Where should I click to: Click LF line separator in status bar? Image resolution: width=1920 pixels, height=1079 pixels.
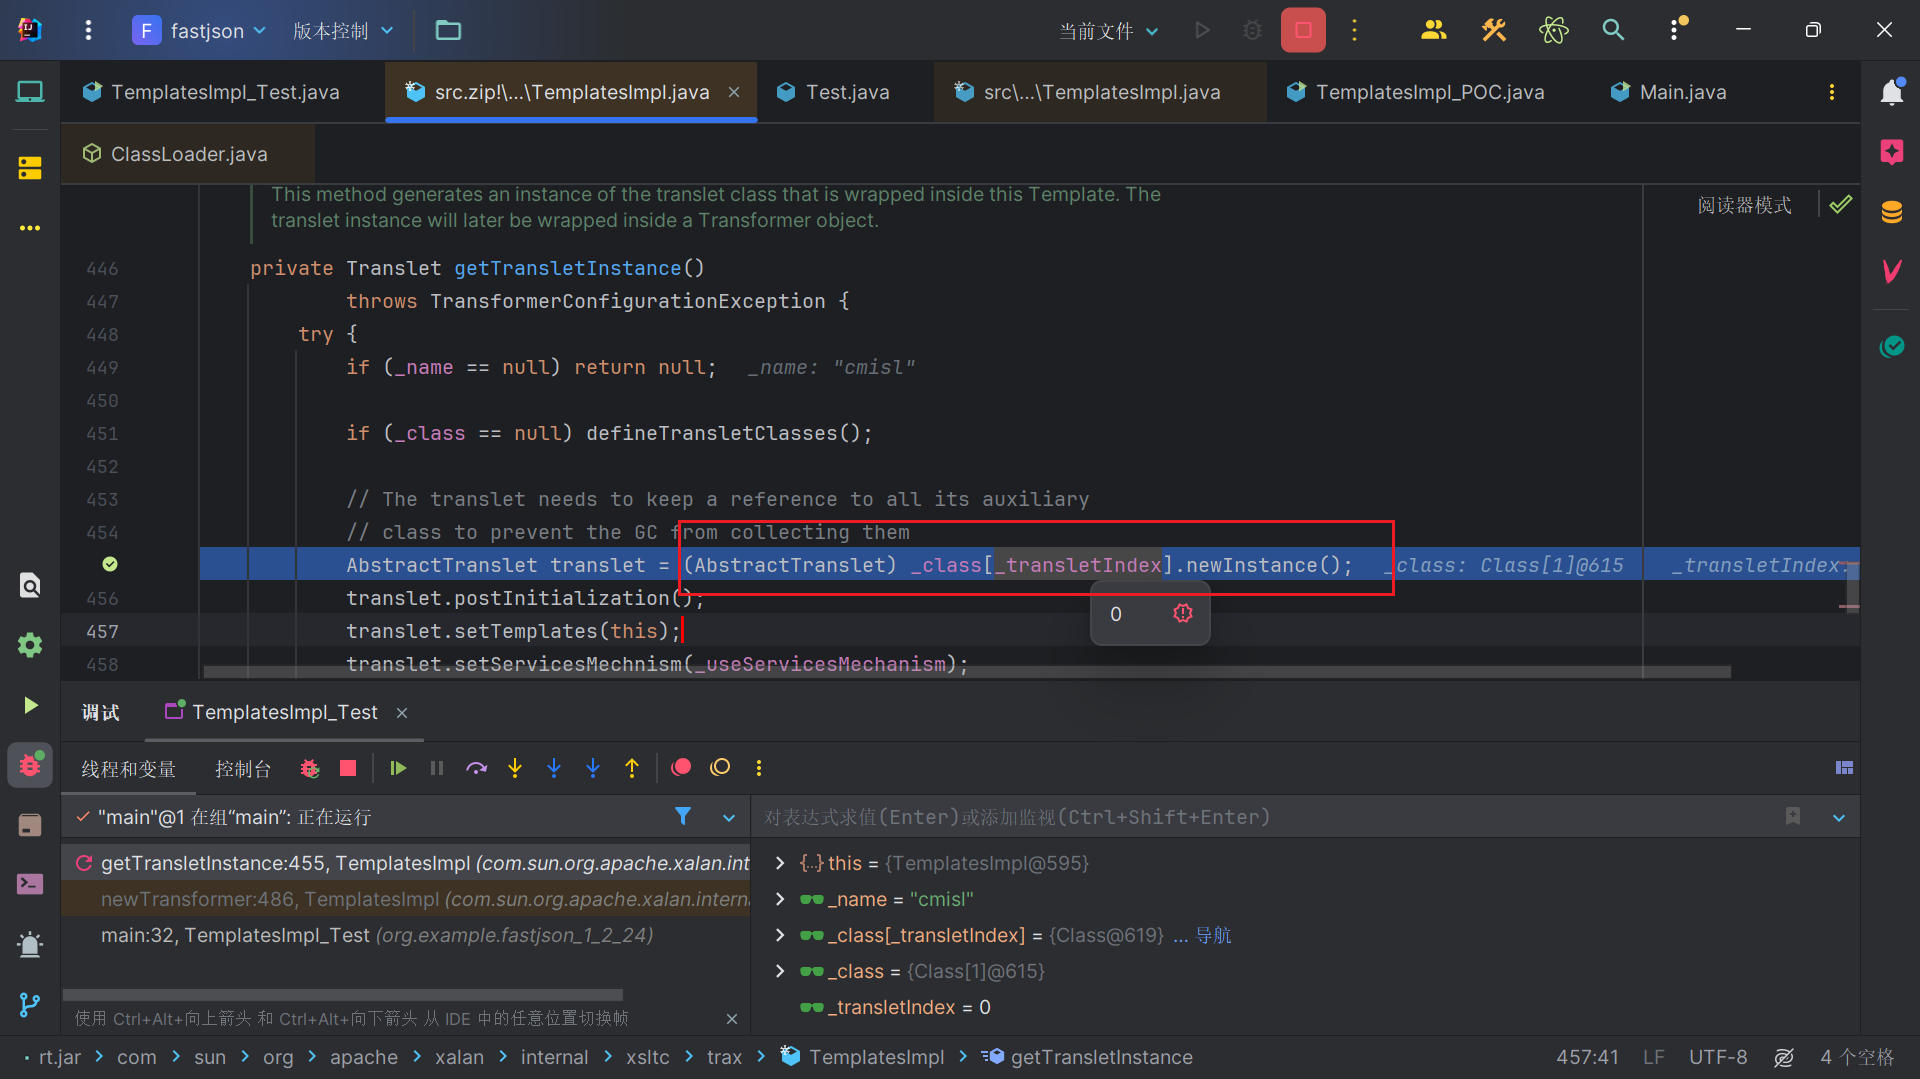click(1654, 1057)
